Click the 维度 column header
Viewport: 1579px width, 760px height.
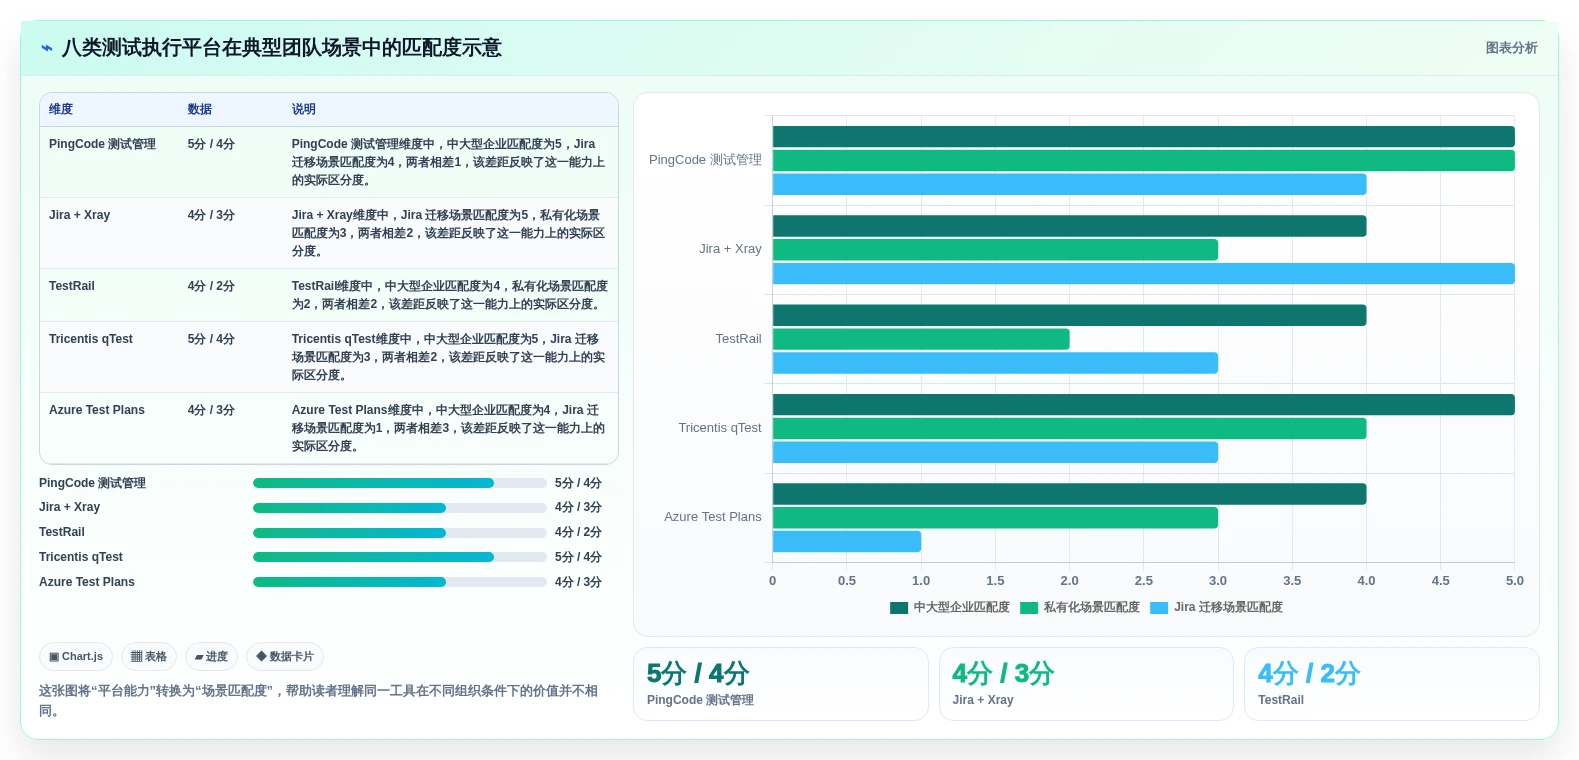61,109
